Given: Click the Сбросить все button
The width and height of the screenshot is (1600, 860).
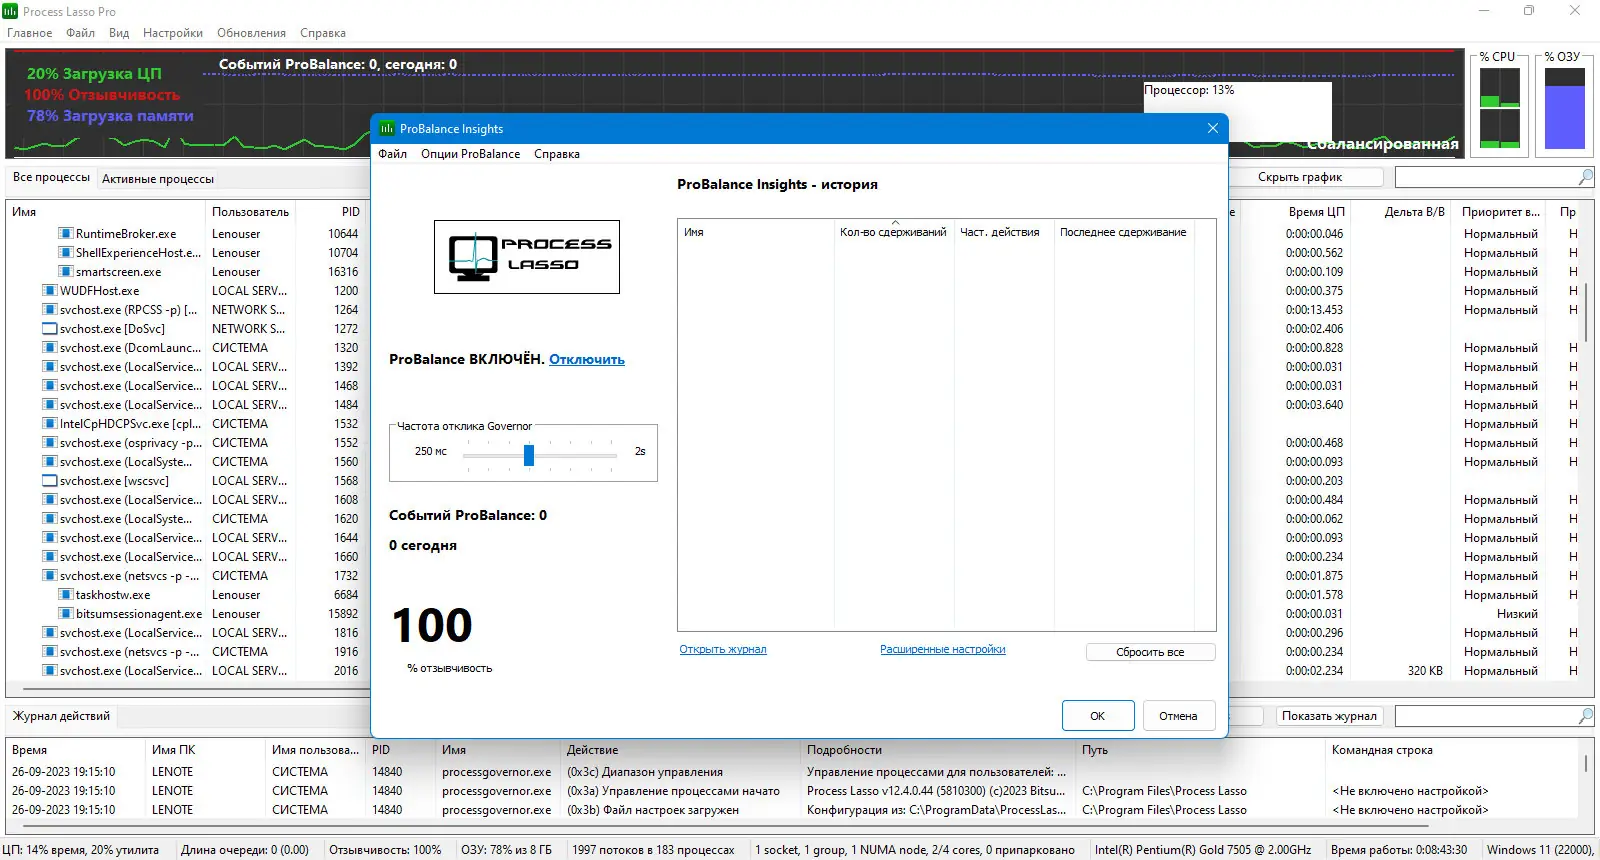Looking at the screenshot, I should [x=1150, y=652].
